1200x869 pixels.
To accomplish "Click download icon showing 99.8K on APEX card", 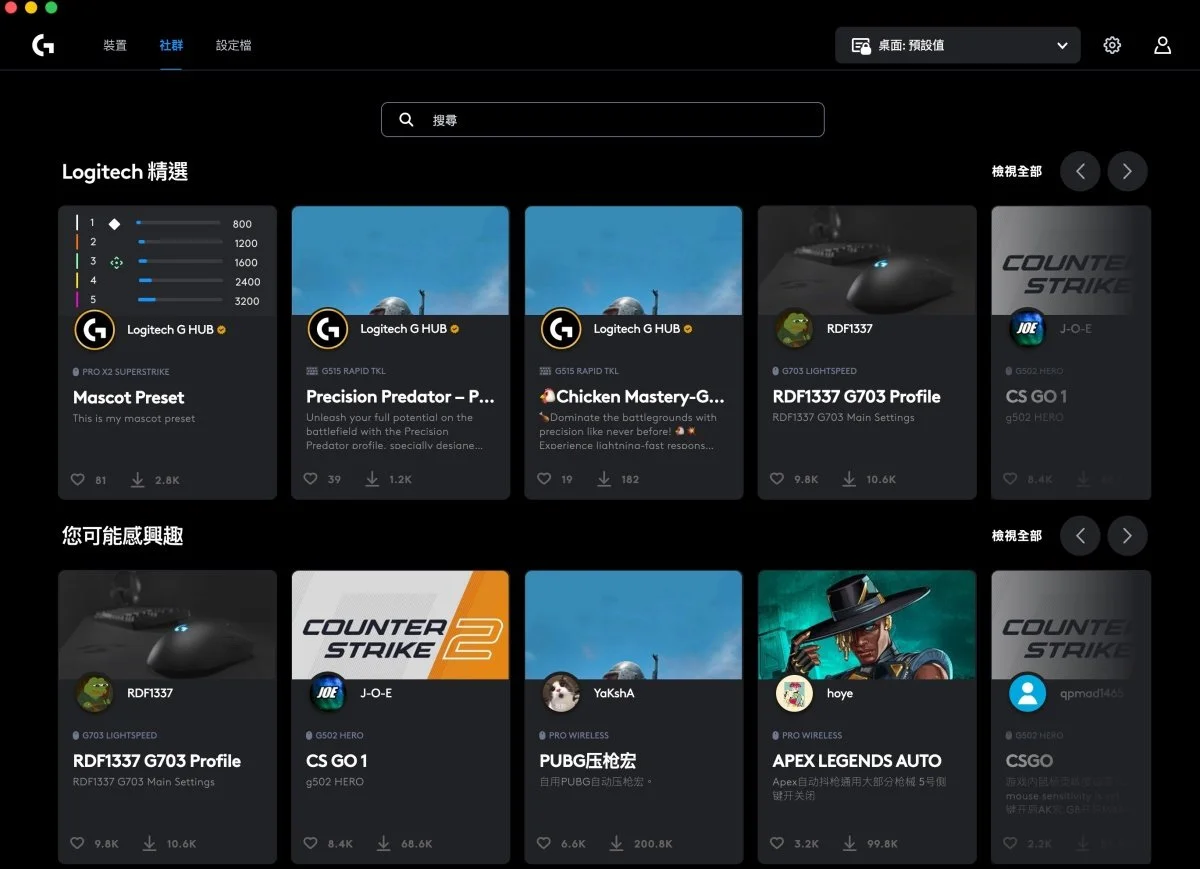I will pos(849,843).
